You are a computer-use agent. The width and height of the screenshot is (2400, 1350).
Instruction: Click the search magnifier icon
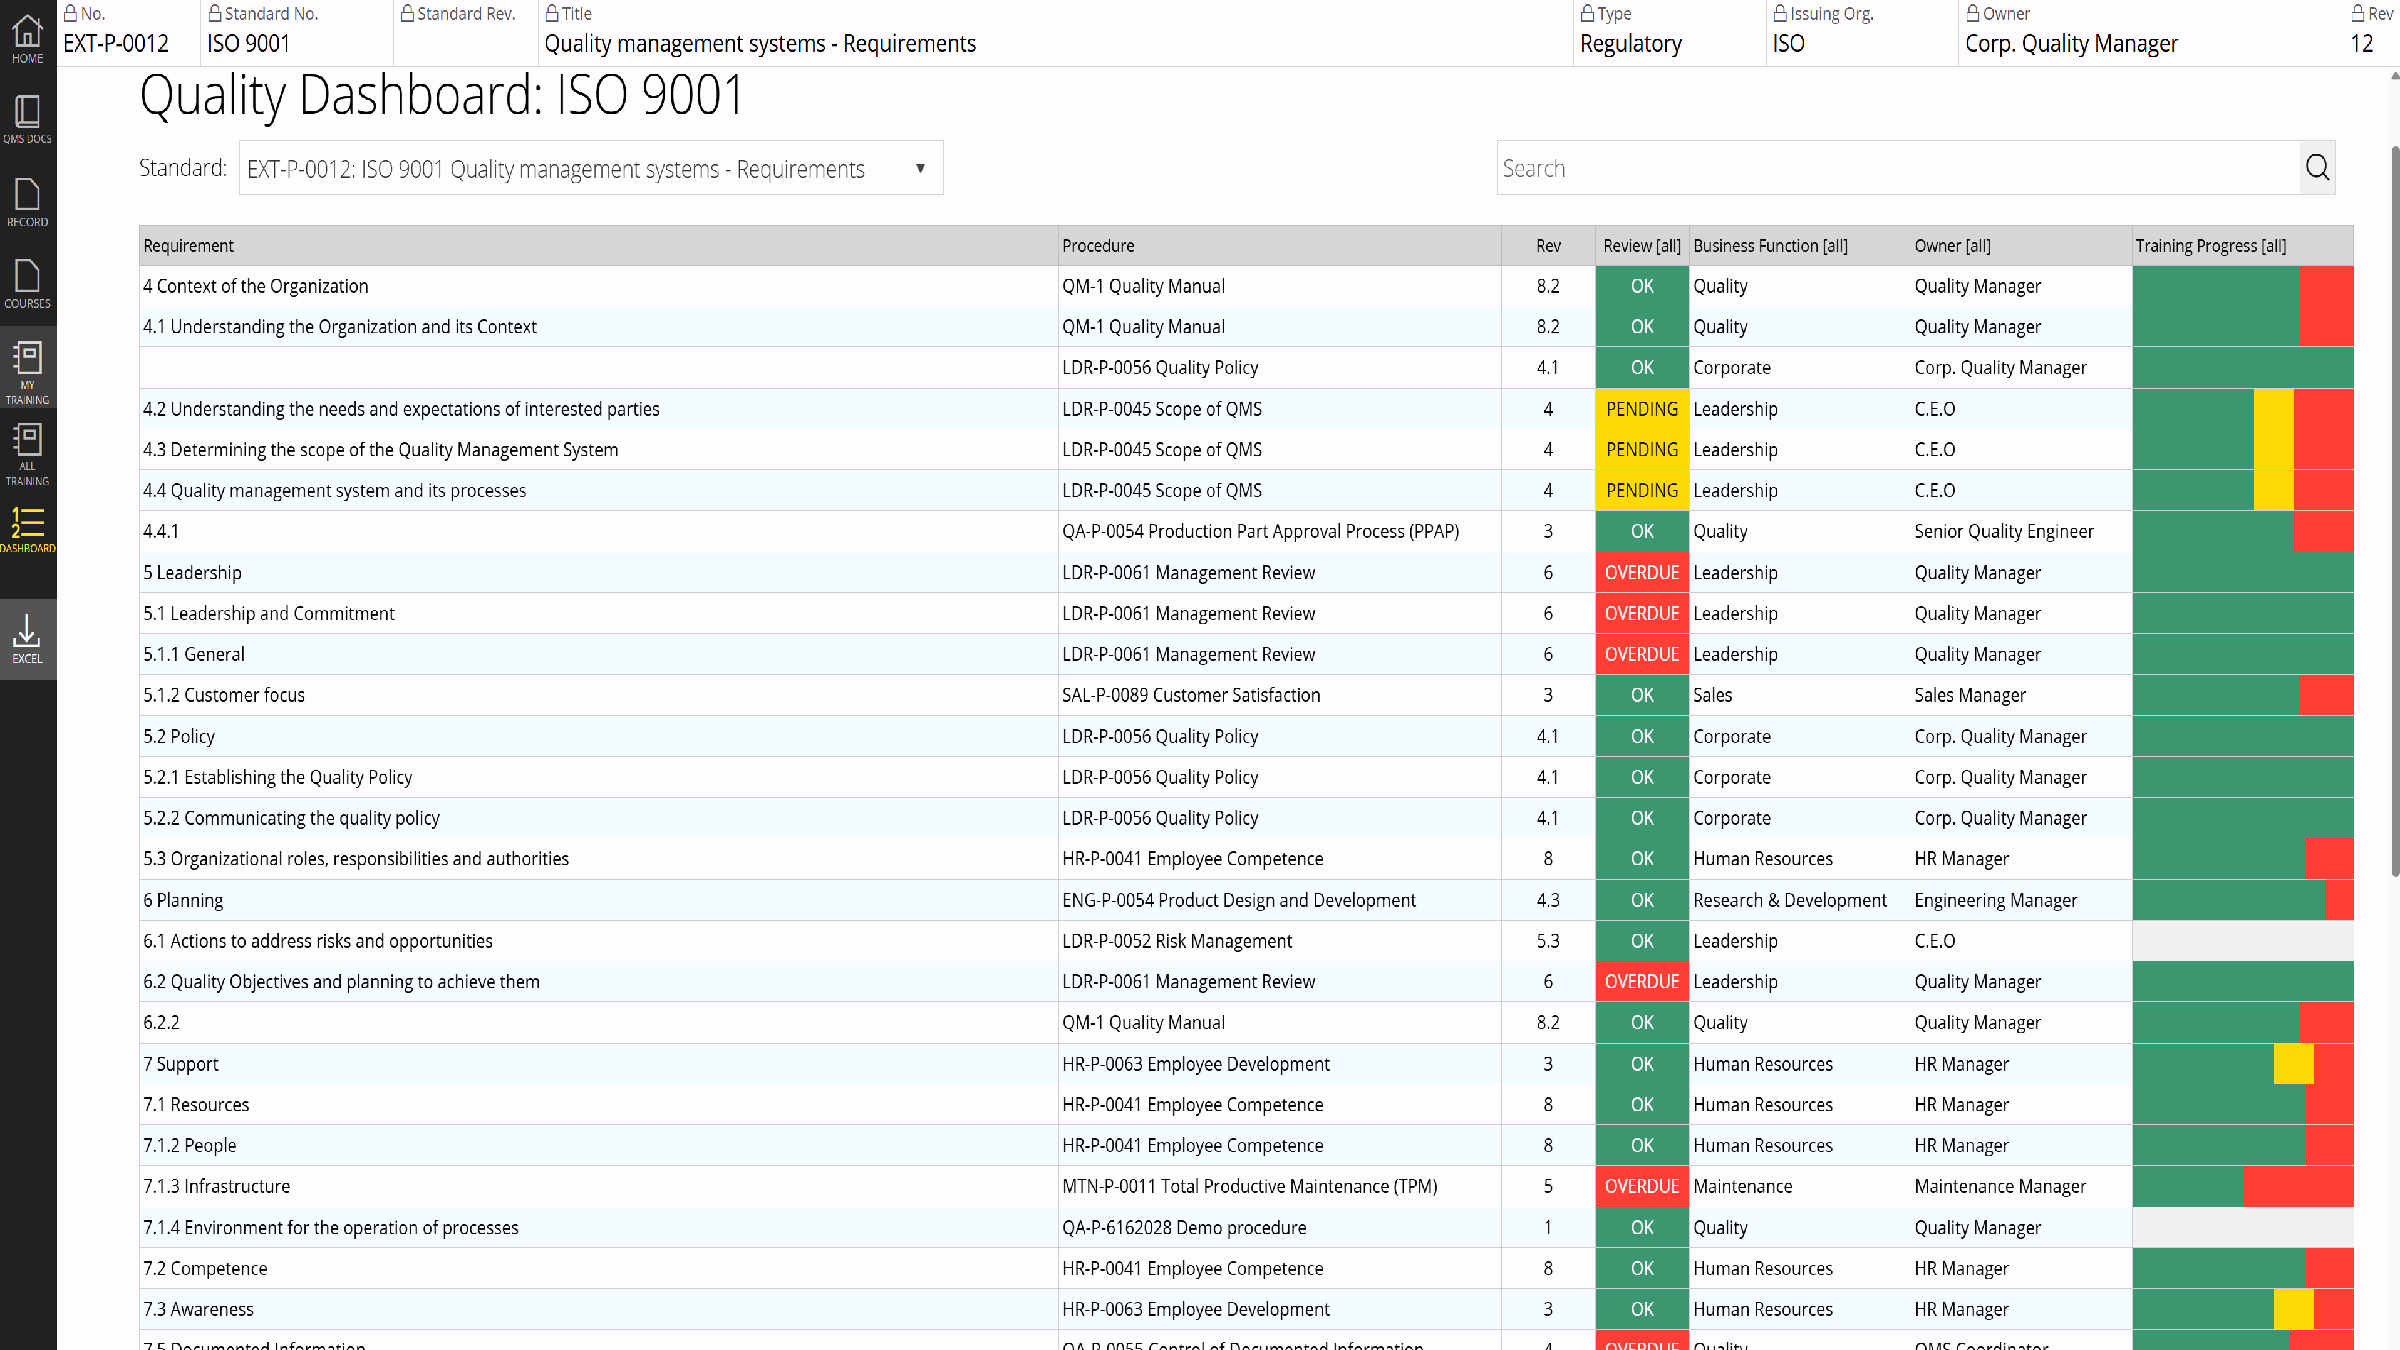[2317, 168]
